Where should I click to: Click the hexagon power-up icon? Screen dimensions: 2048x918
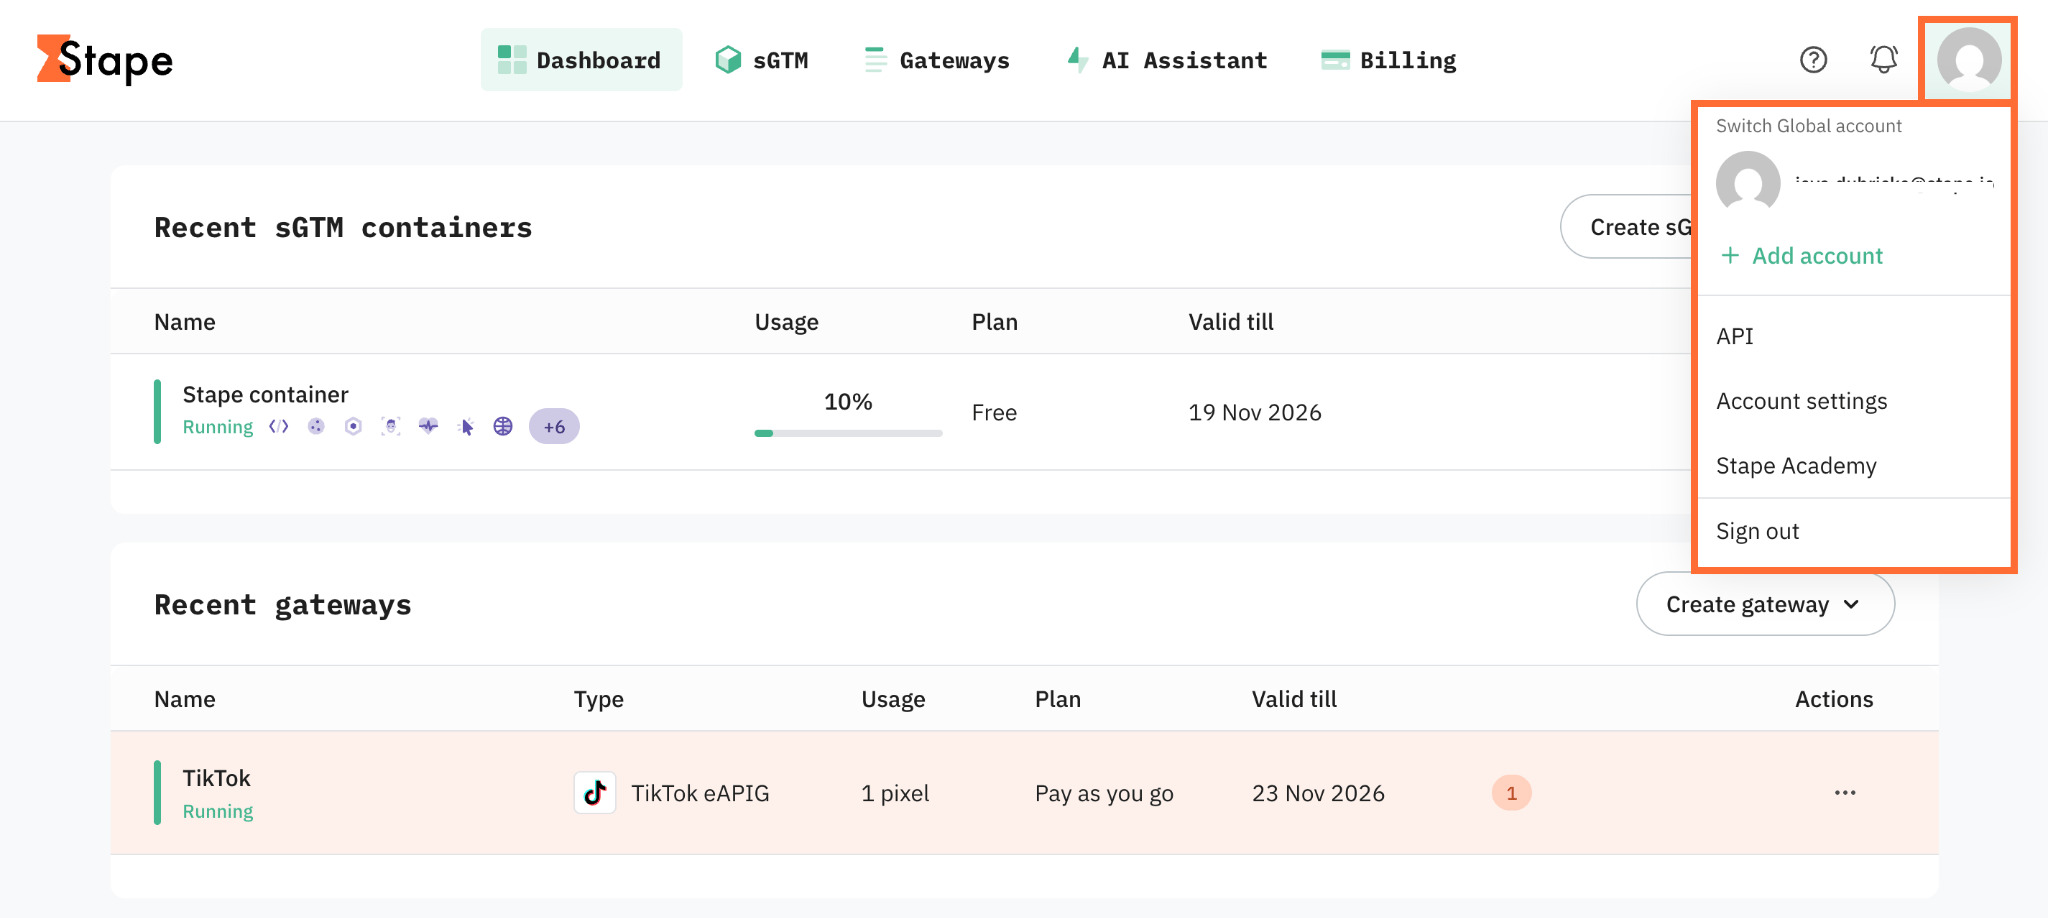pos(353,427)
